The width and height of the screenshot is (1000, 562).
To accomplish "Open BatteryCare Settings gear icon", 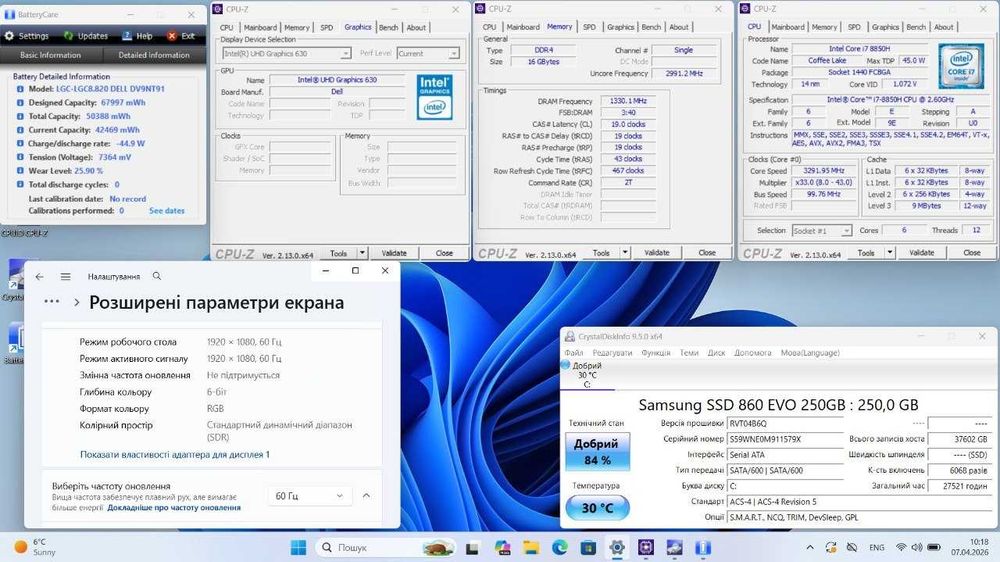I will (9, 36).
